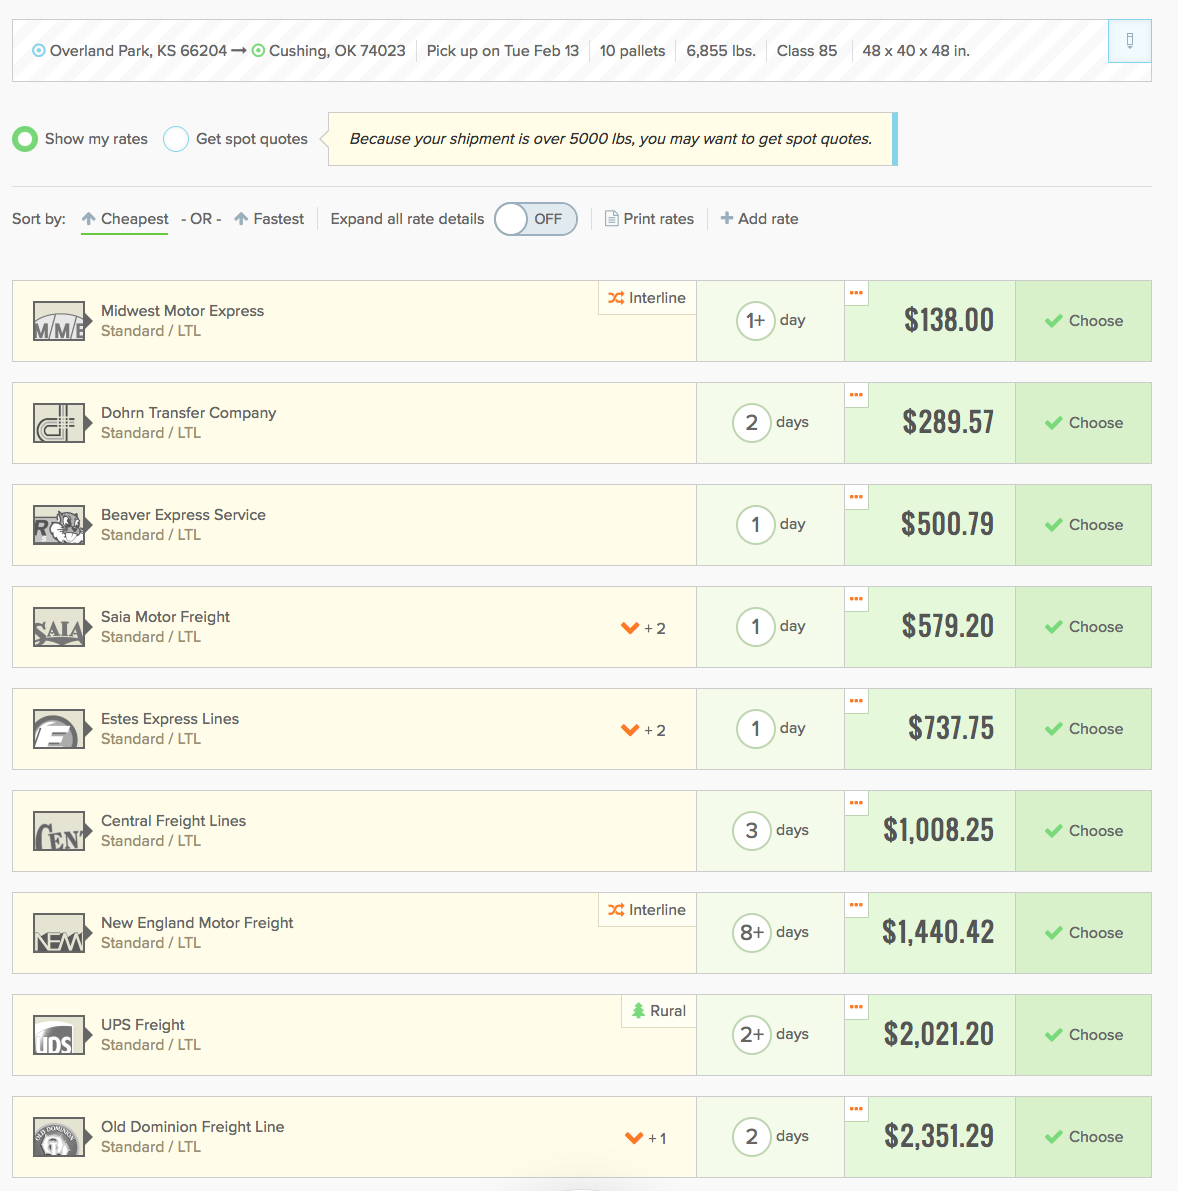Choose the Beaver Express Service rate

pyautogui.click(x=1083, y=525)
